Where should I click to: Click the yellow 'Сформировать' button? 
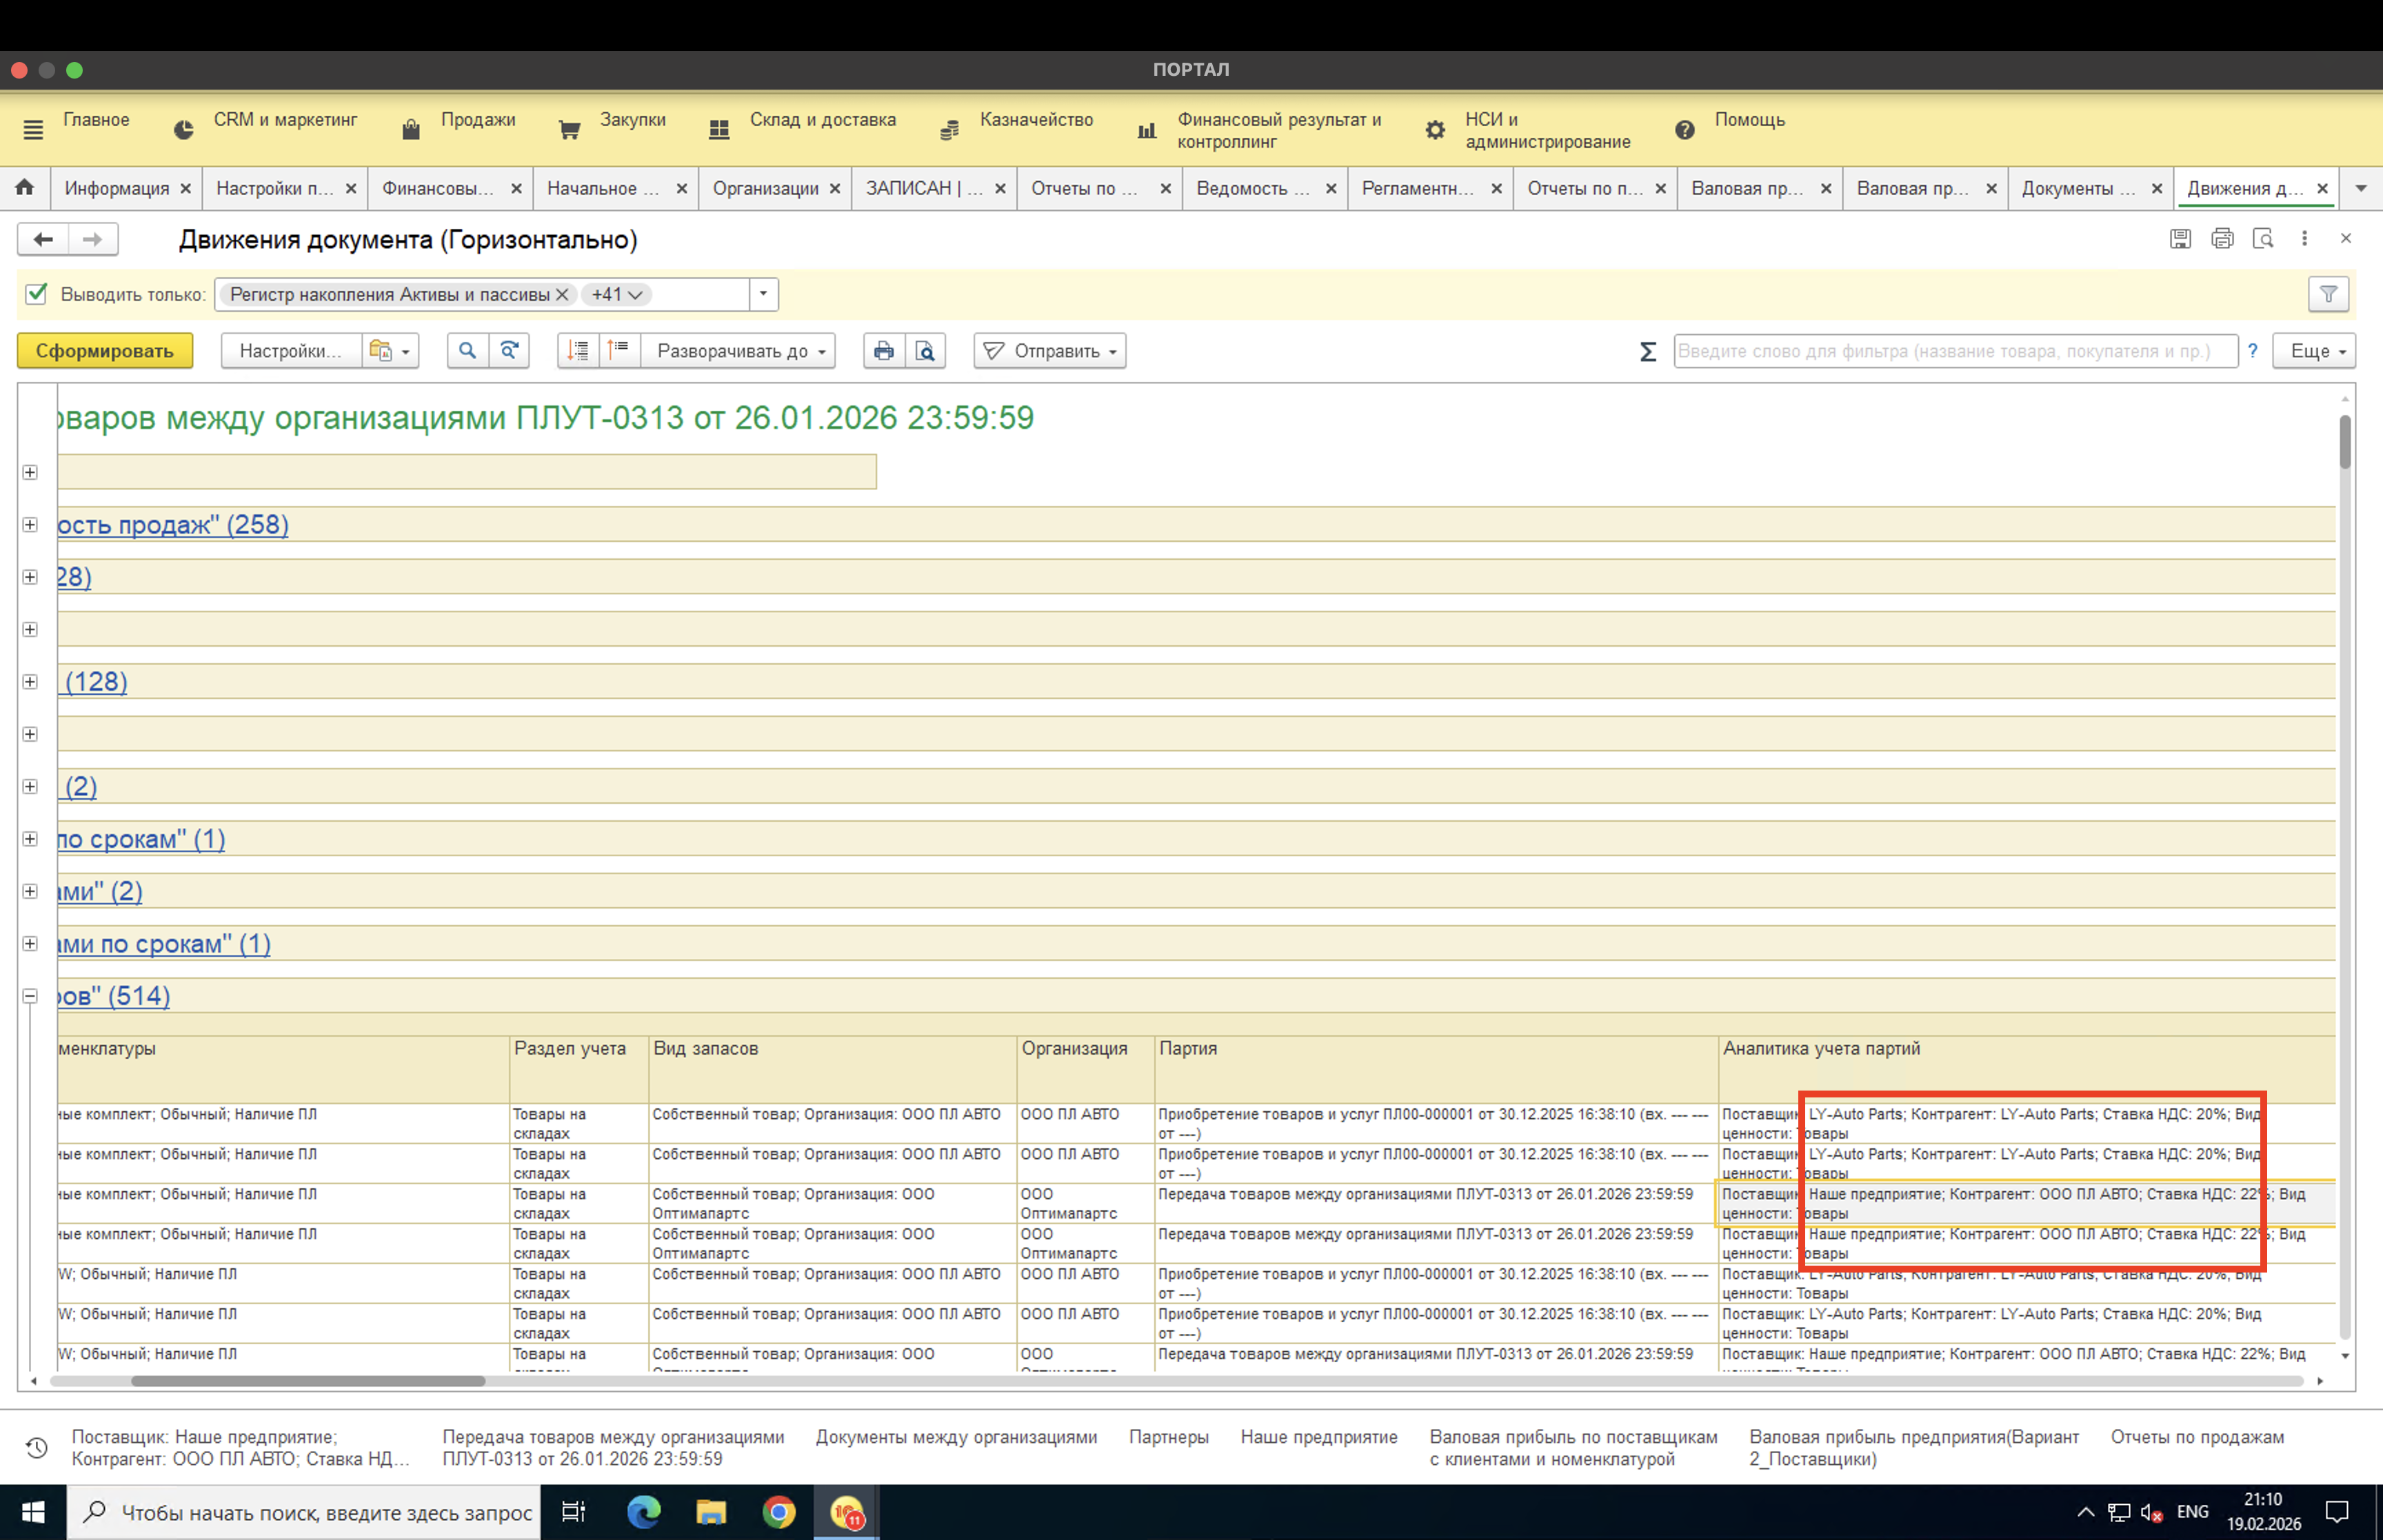tap(105, 351)
